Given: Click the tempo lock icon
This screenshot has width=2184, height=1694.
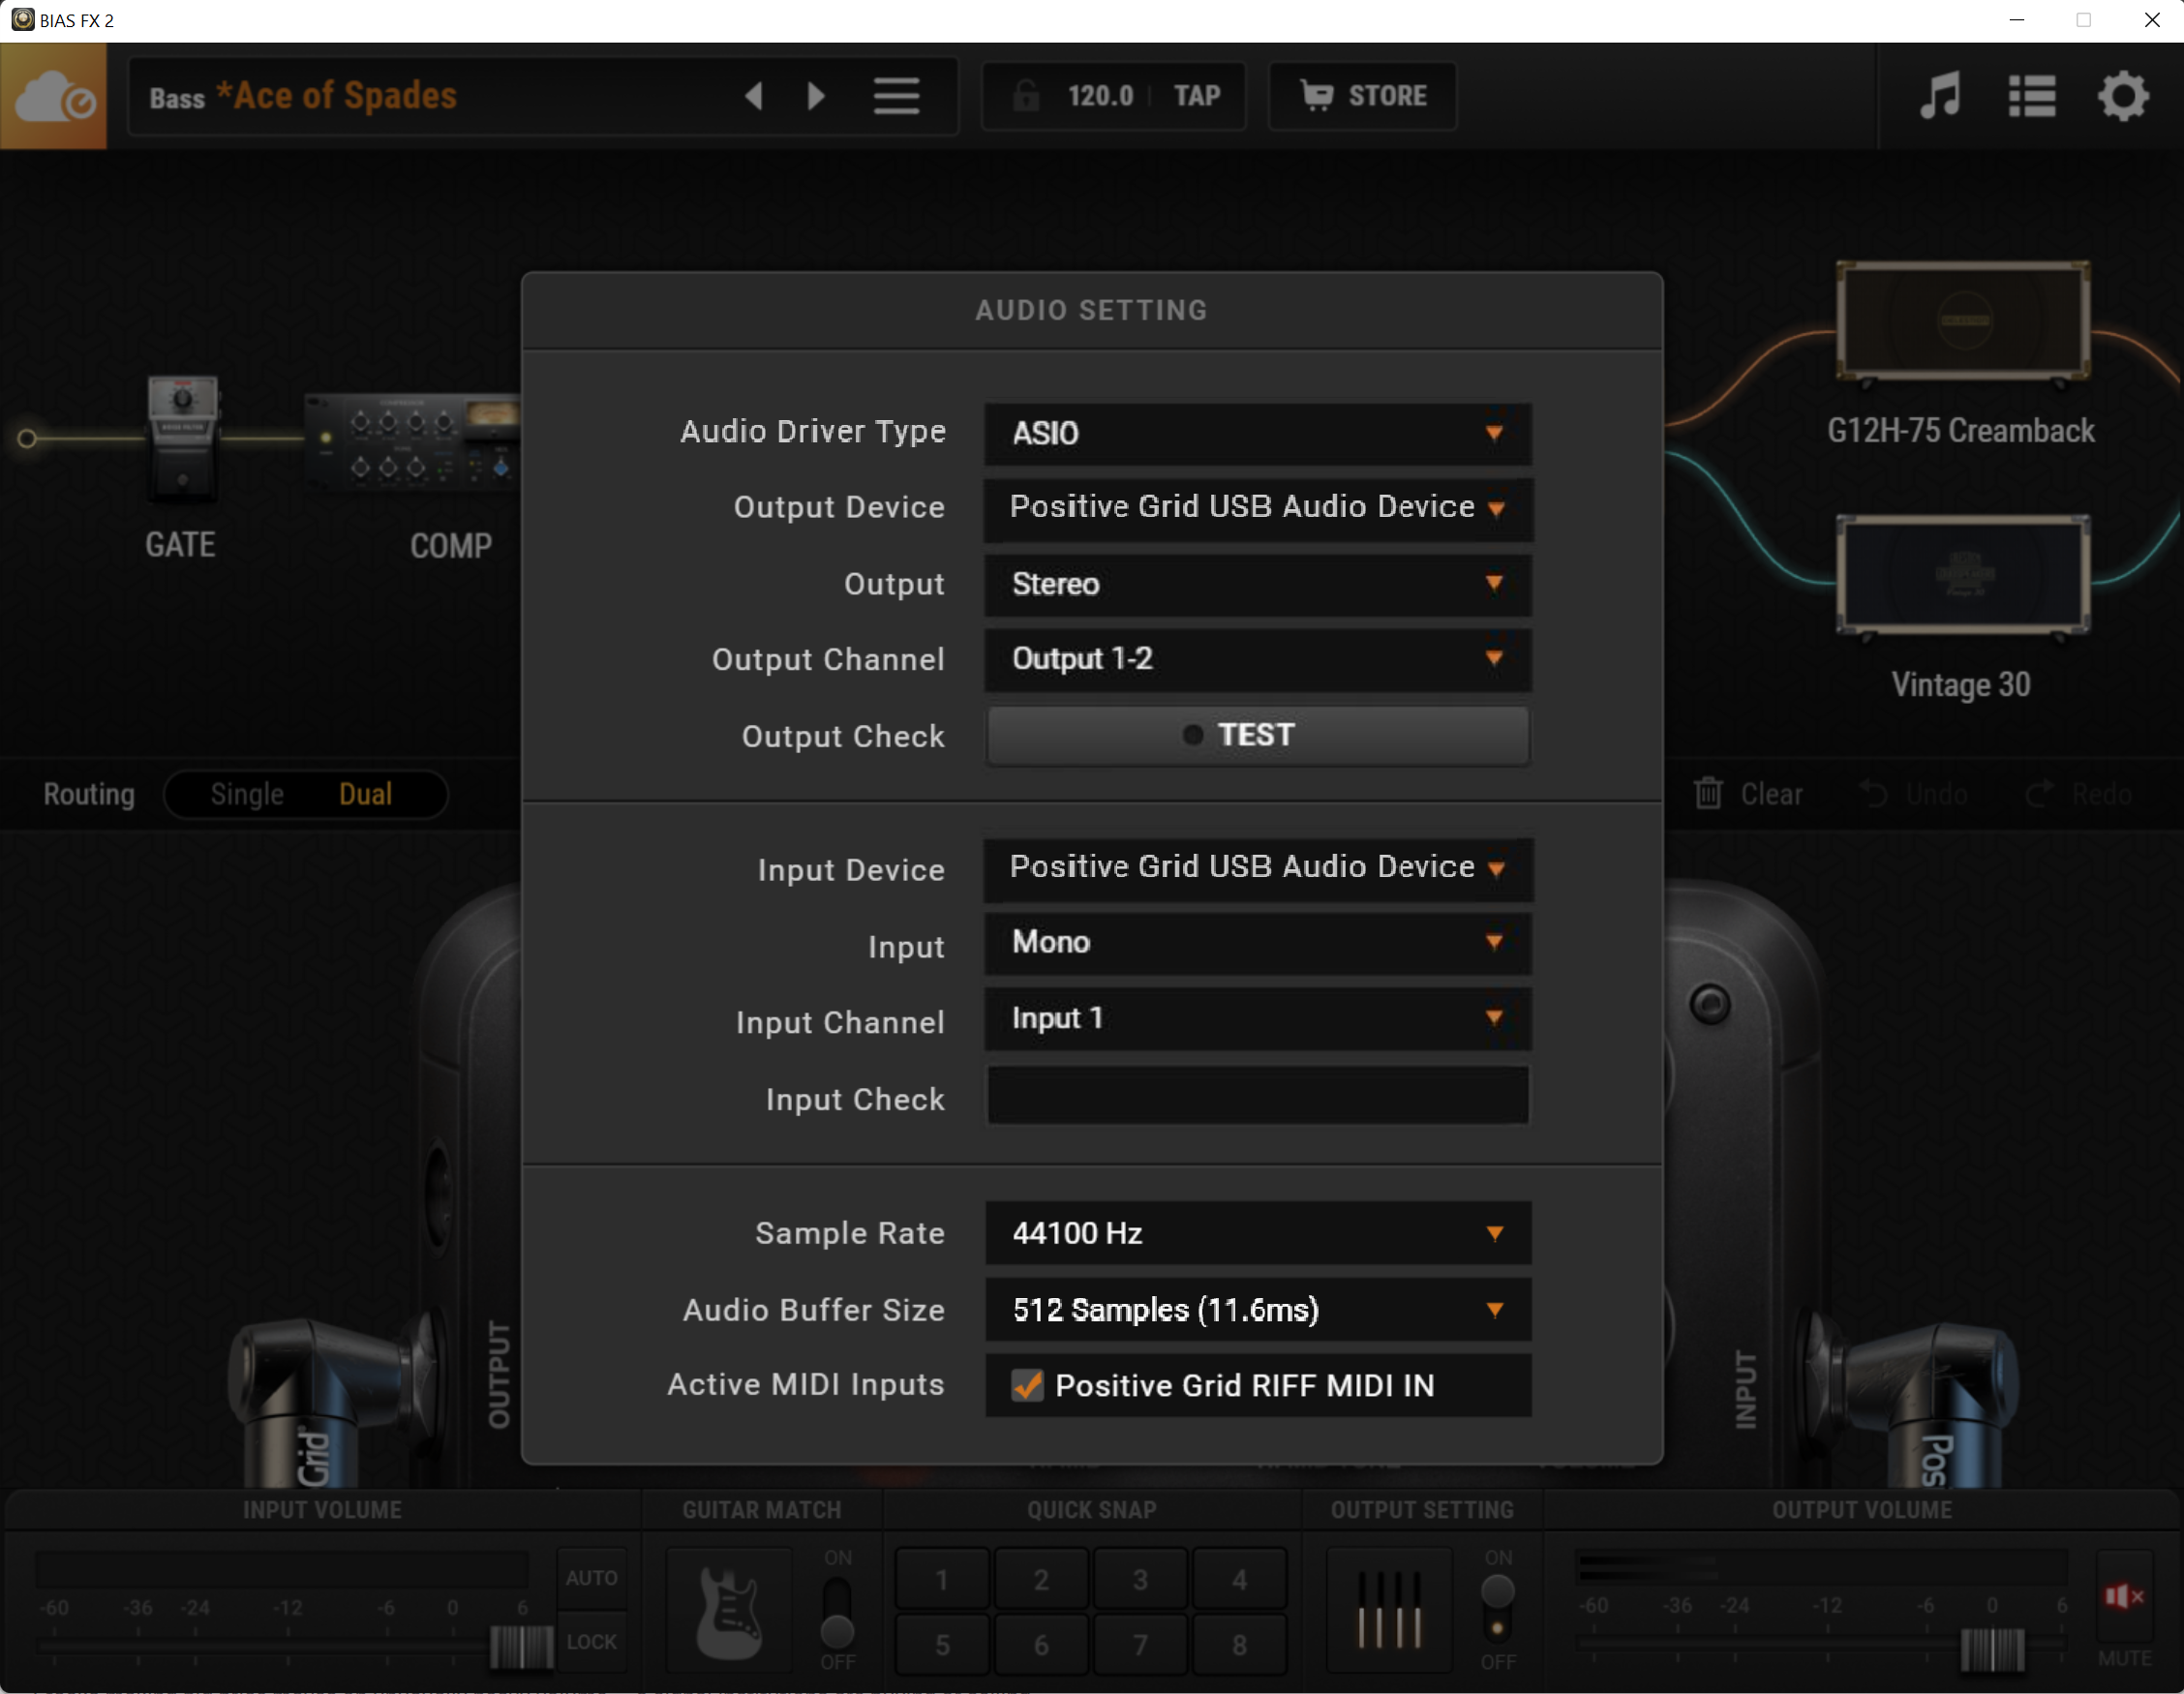Looking at the screenshot, I should [1026, 96].
